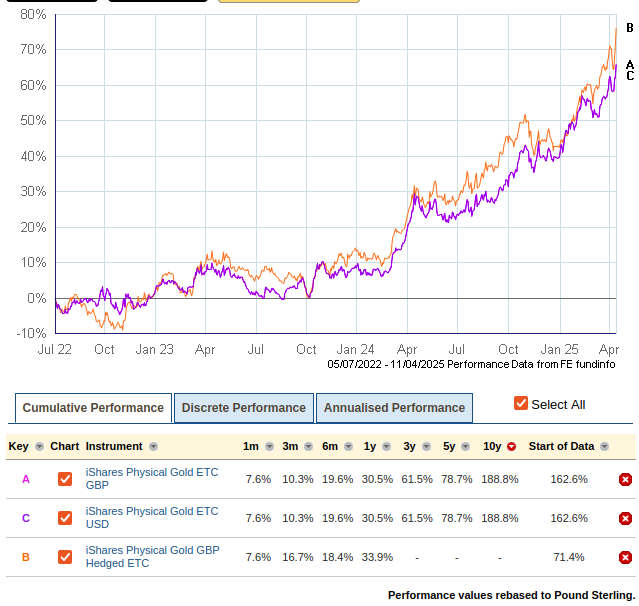Switch to Annualised Performance tab
This screenshot has width=639, height=606.
click(394, 408)
